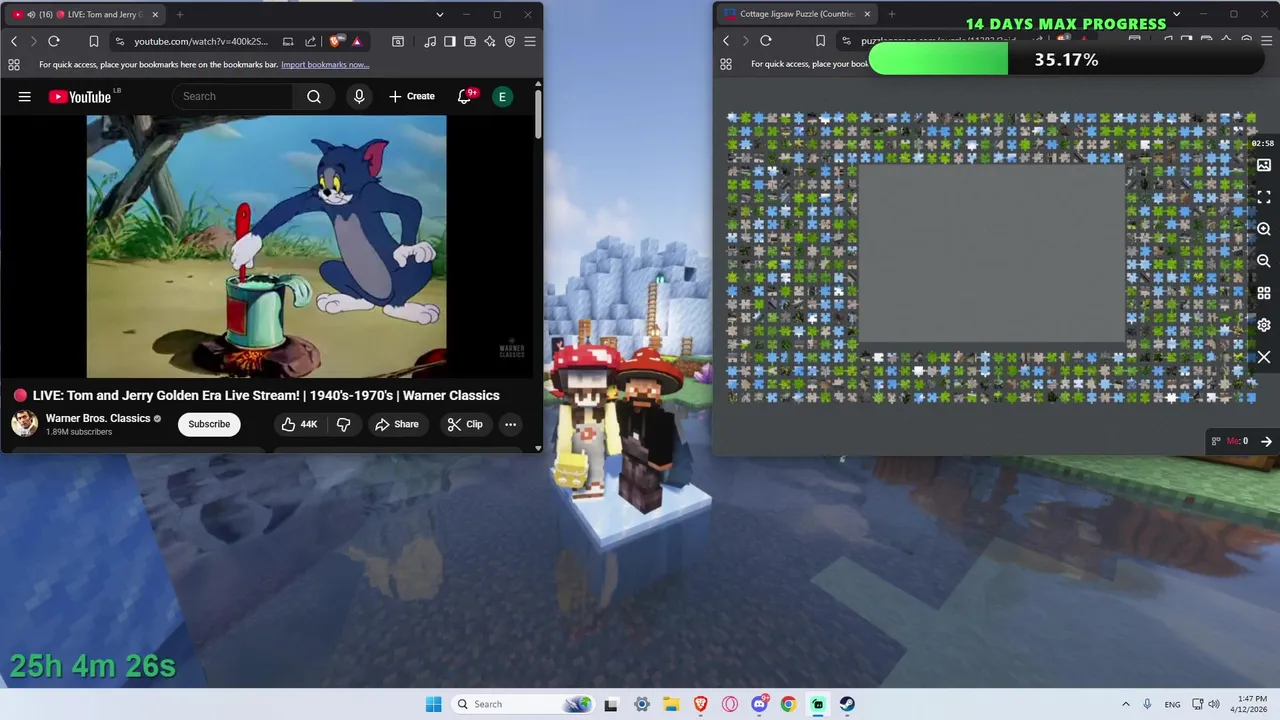Show hidden system tray icons
This screenshot has height=720, width=1280.
click(1125, 704)
